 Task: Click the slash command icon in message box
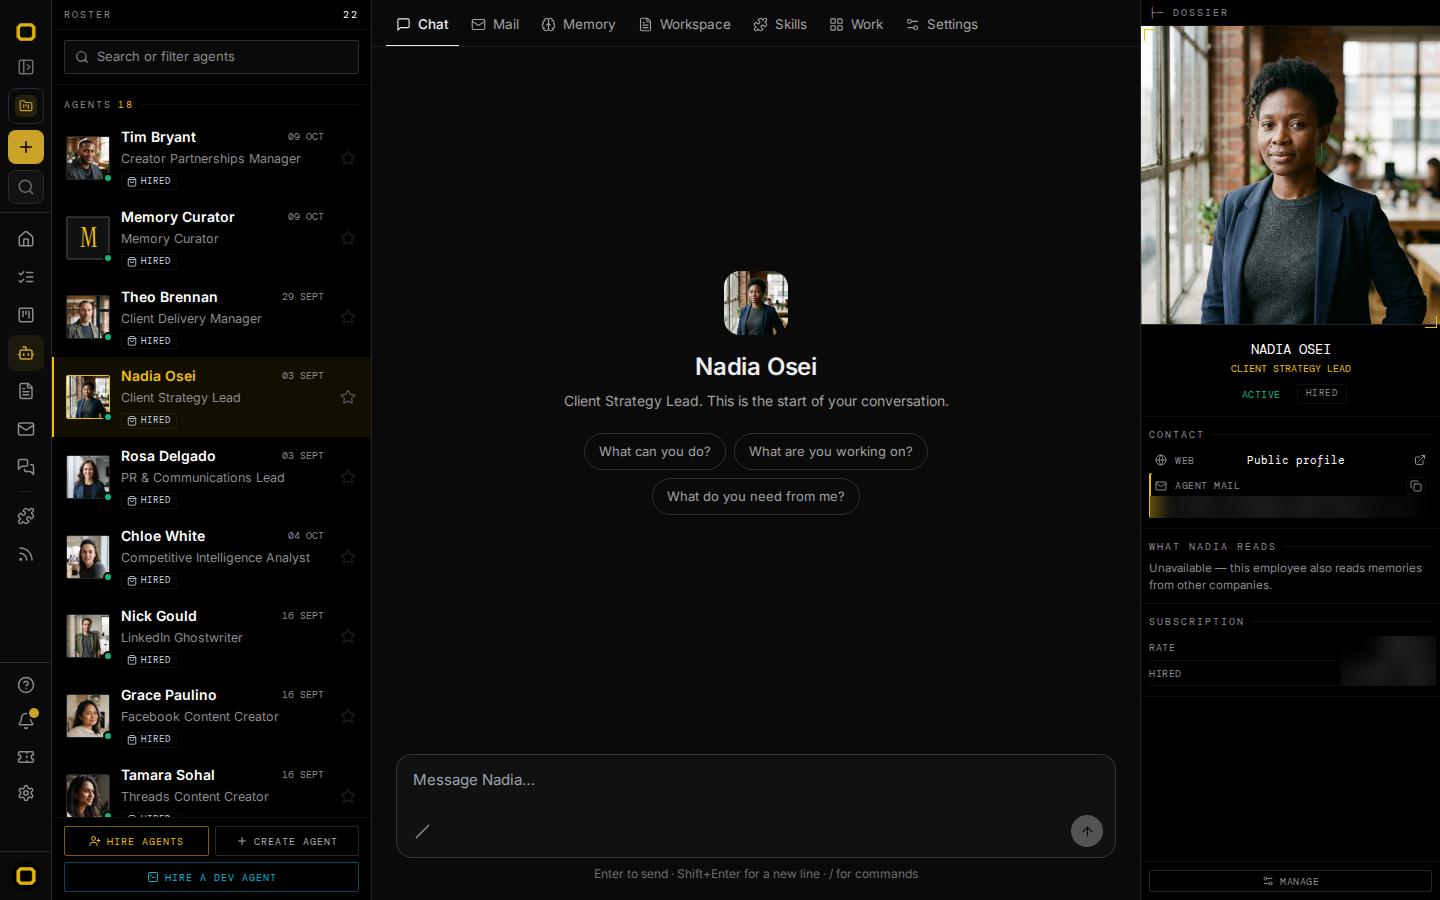[x=423, y=831]
